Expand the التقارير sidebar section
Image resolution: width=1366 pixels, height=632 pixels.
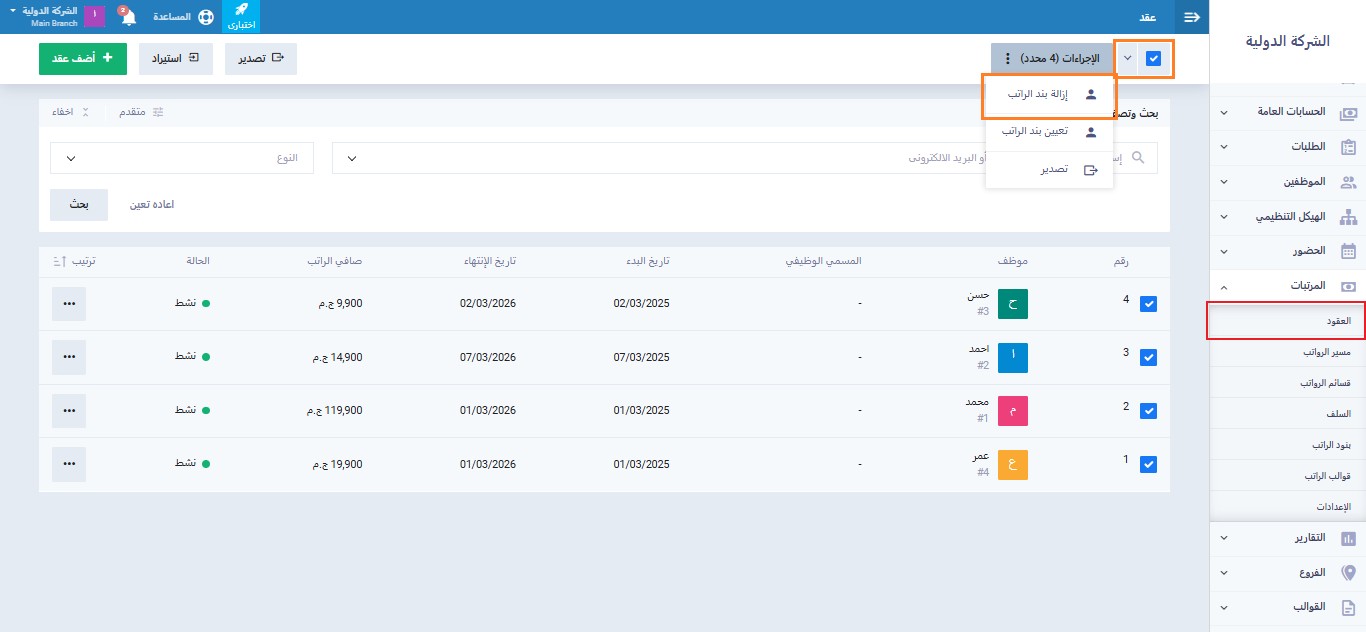point(1224,539)
